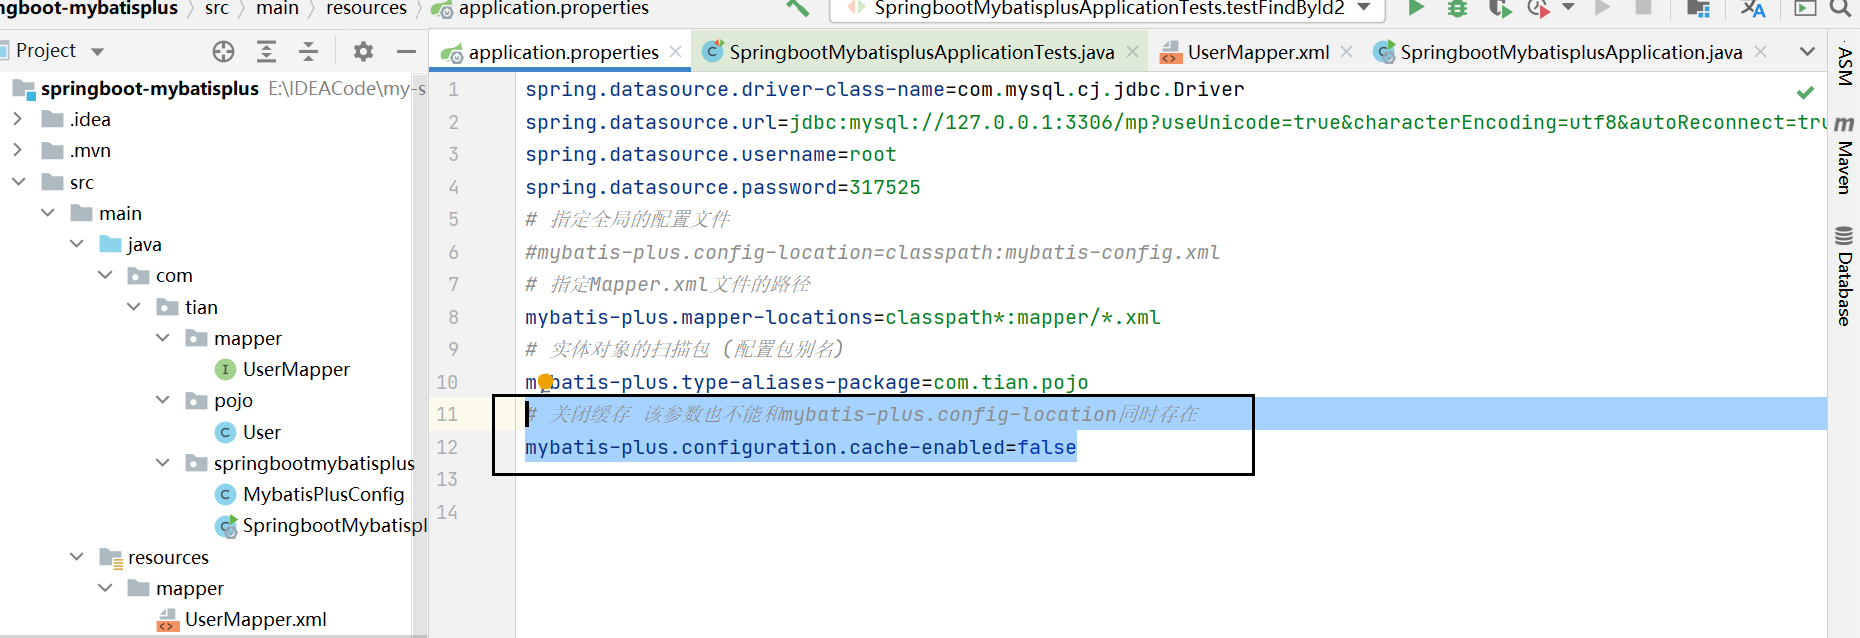The height and width of the screenshot is (638, 1860).
Task: Click the locate file target icon
Action: pyautogui.click(x=223, y=51)
